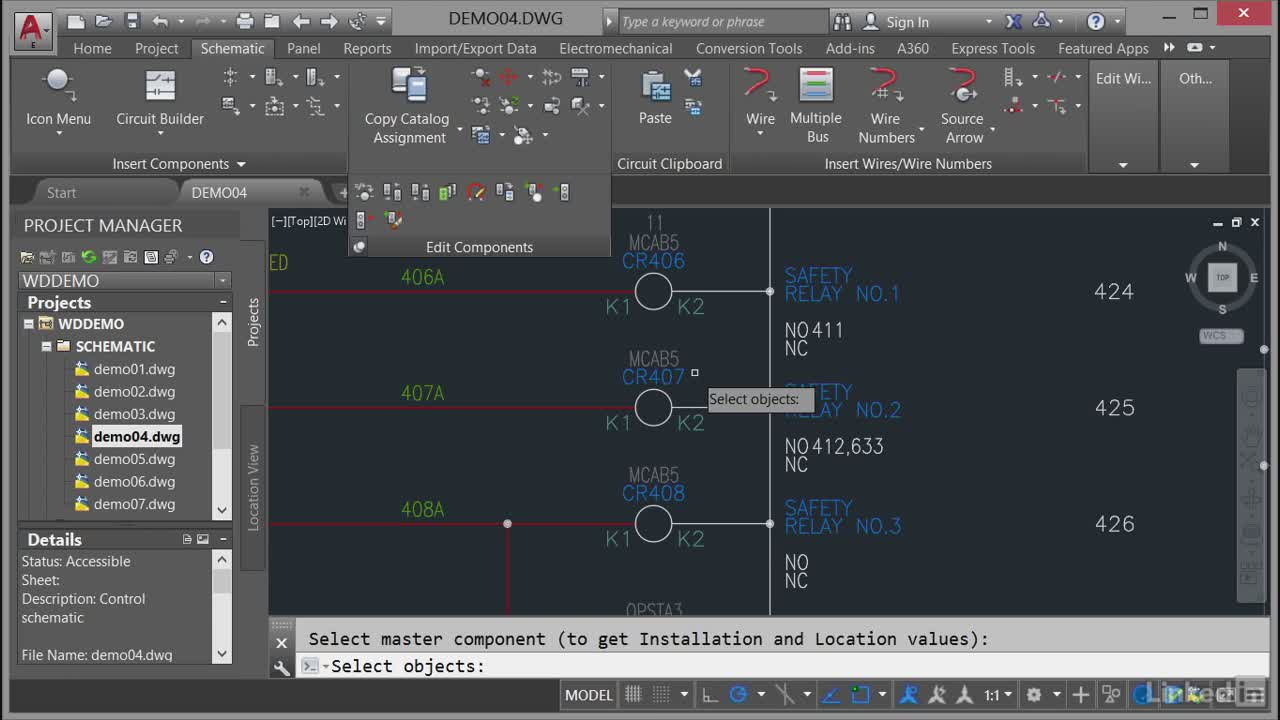Go to next project drawing arrow
The height and width of the screenshot is (720, 1280).
[329, 21]
